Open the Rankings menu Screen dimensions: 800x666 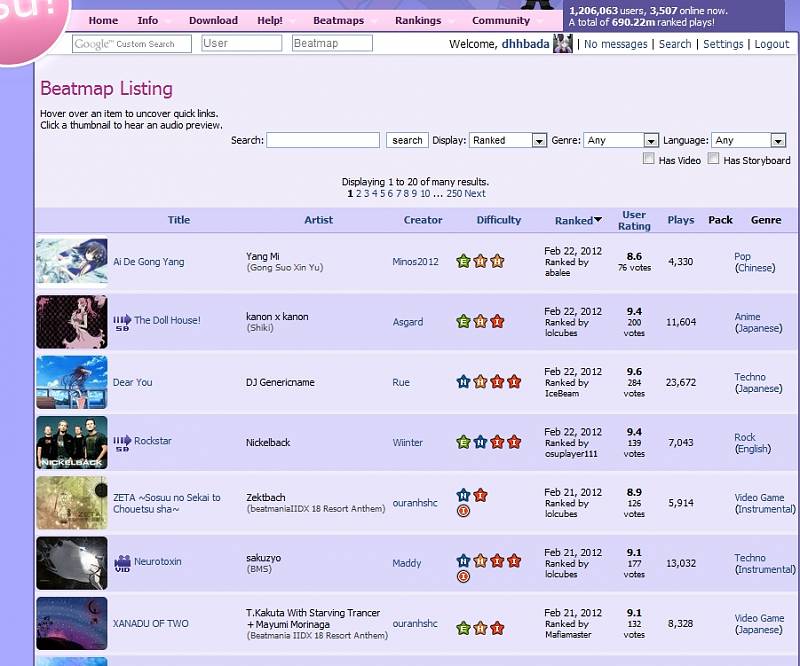coord(418,20)
